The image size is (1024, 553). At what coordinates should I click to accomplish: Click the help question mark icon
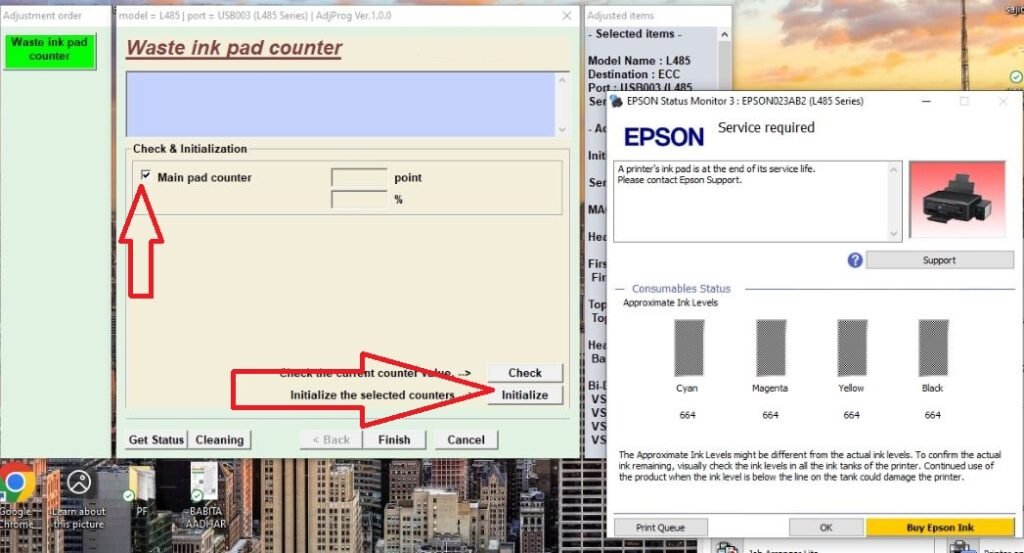point(855,261)
